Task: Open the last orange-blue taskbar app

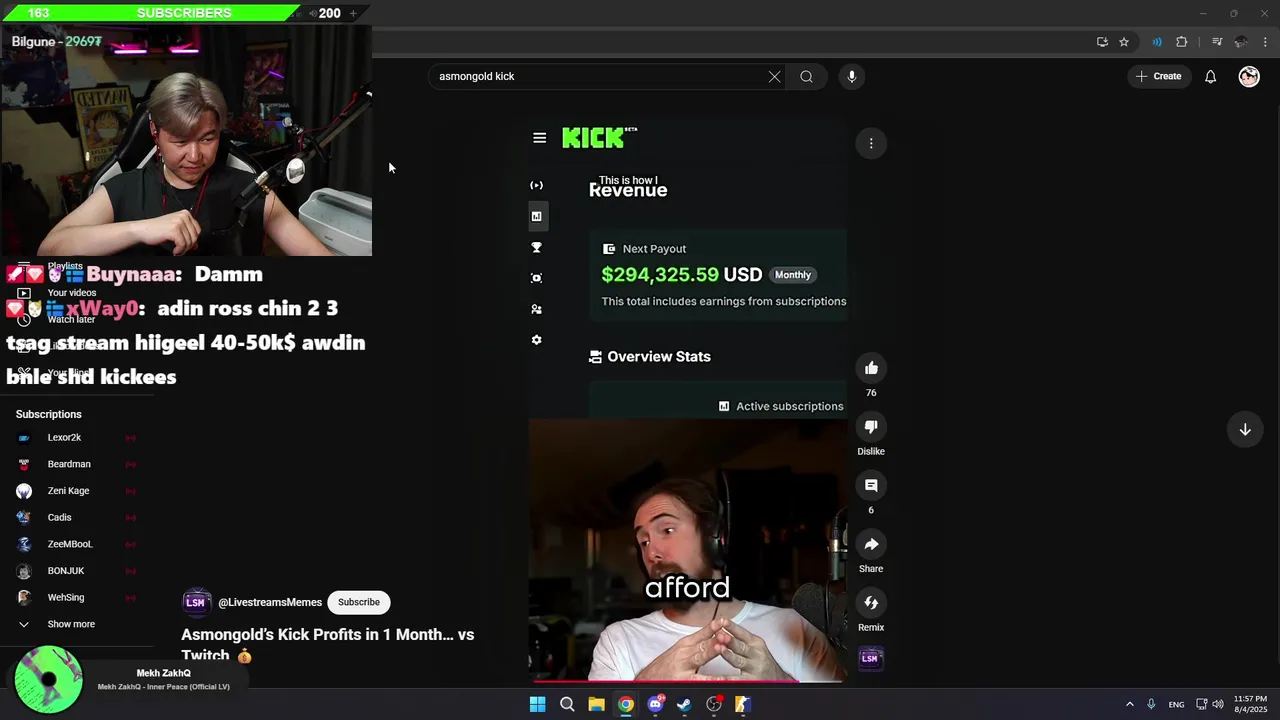Action: tap(743, 704)
